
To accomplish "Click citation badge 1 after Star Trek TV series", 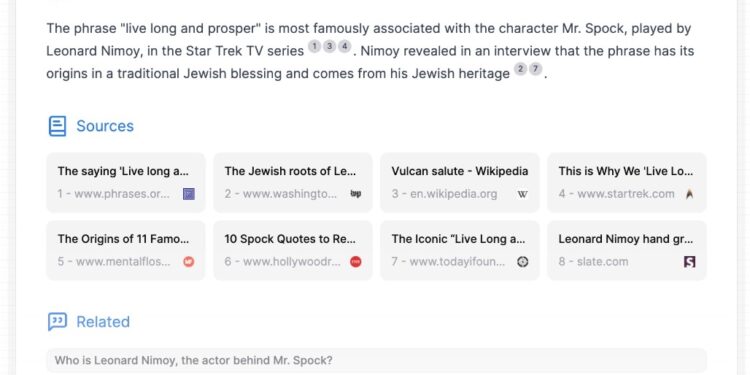I will pyautogui.click(x=314, y=46).
